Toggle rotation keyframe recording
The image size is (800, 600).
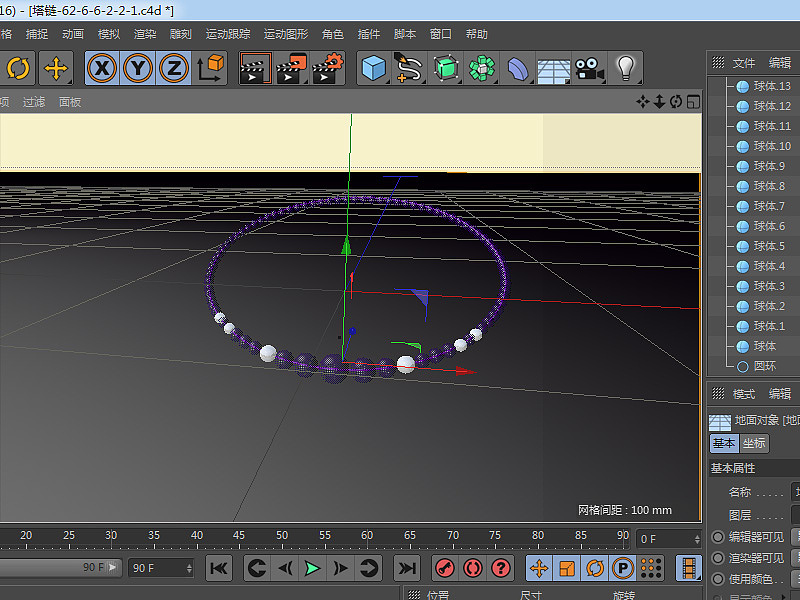coord(594,568)
